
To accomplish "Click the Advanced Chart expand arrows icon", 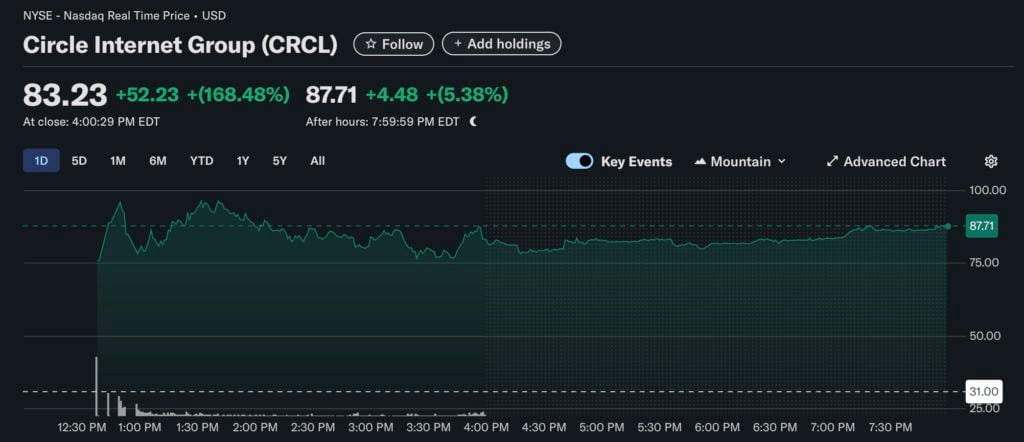I will pyautogui.click(x=832, y=161).
